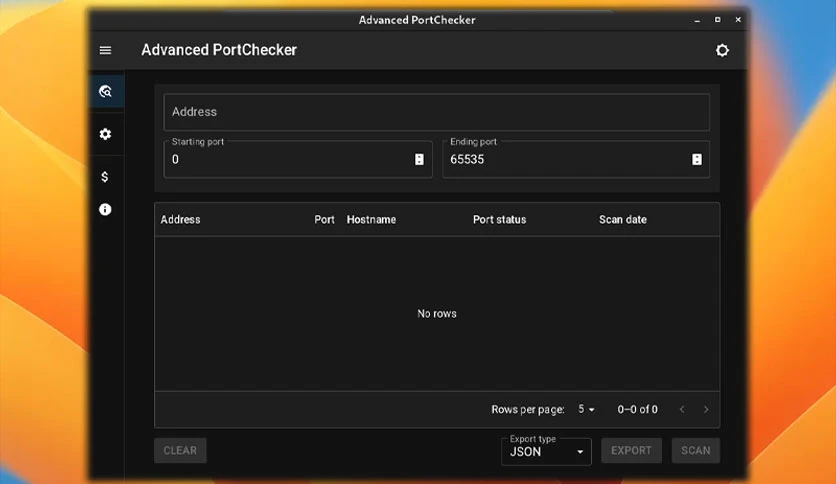The image size is (836, 484).
Task: Open the port scanner page in sidebar
Action: click(106, 91)
